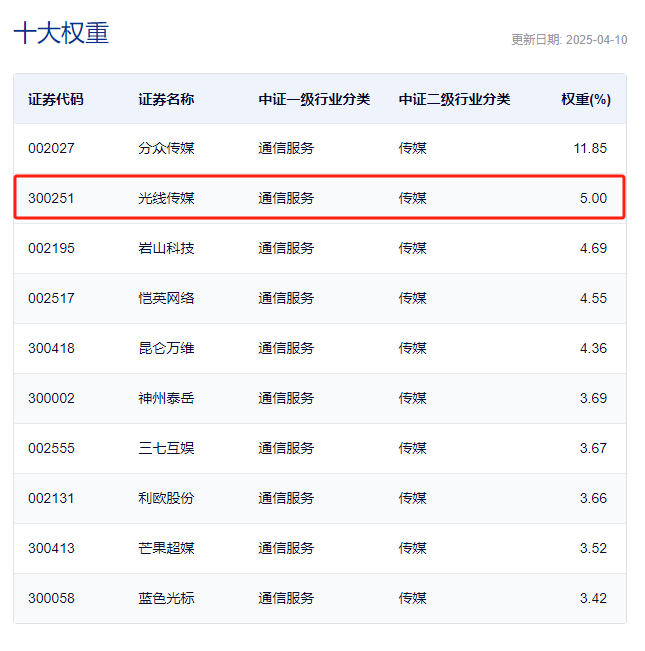Click the 更新日期: 2025-04-10 text
Viewport: 645px width, 651px height.
coord(569,39)
